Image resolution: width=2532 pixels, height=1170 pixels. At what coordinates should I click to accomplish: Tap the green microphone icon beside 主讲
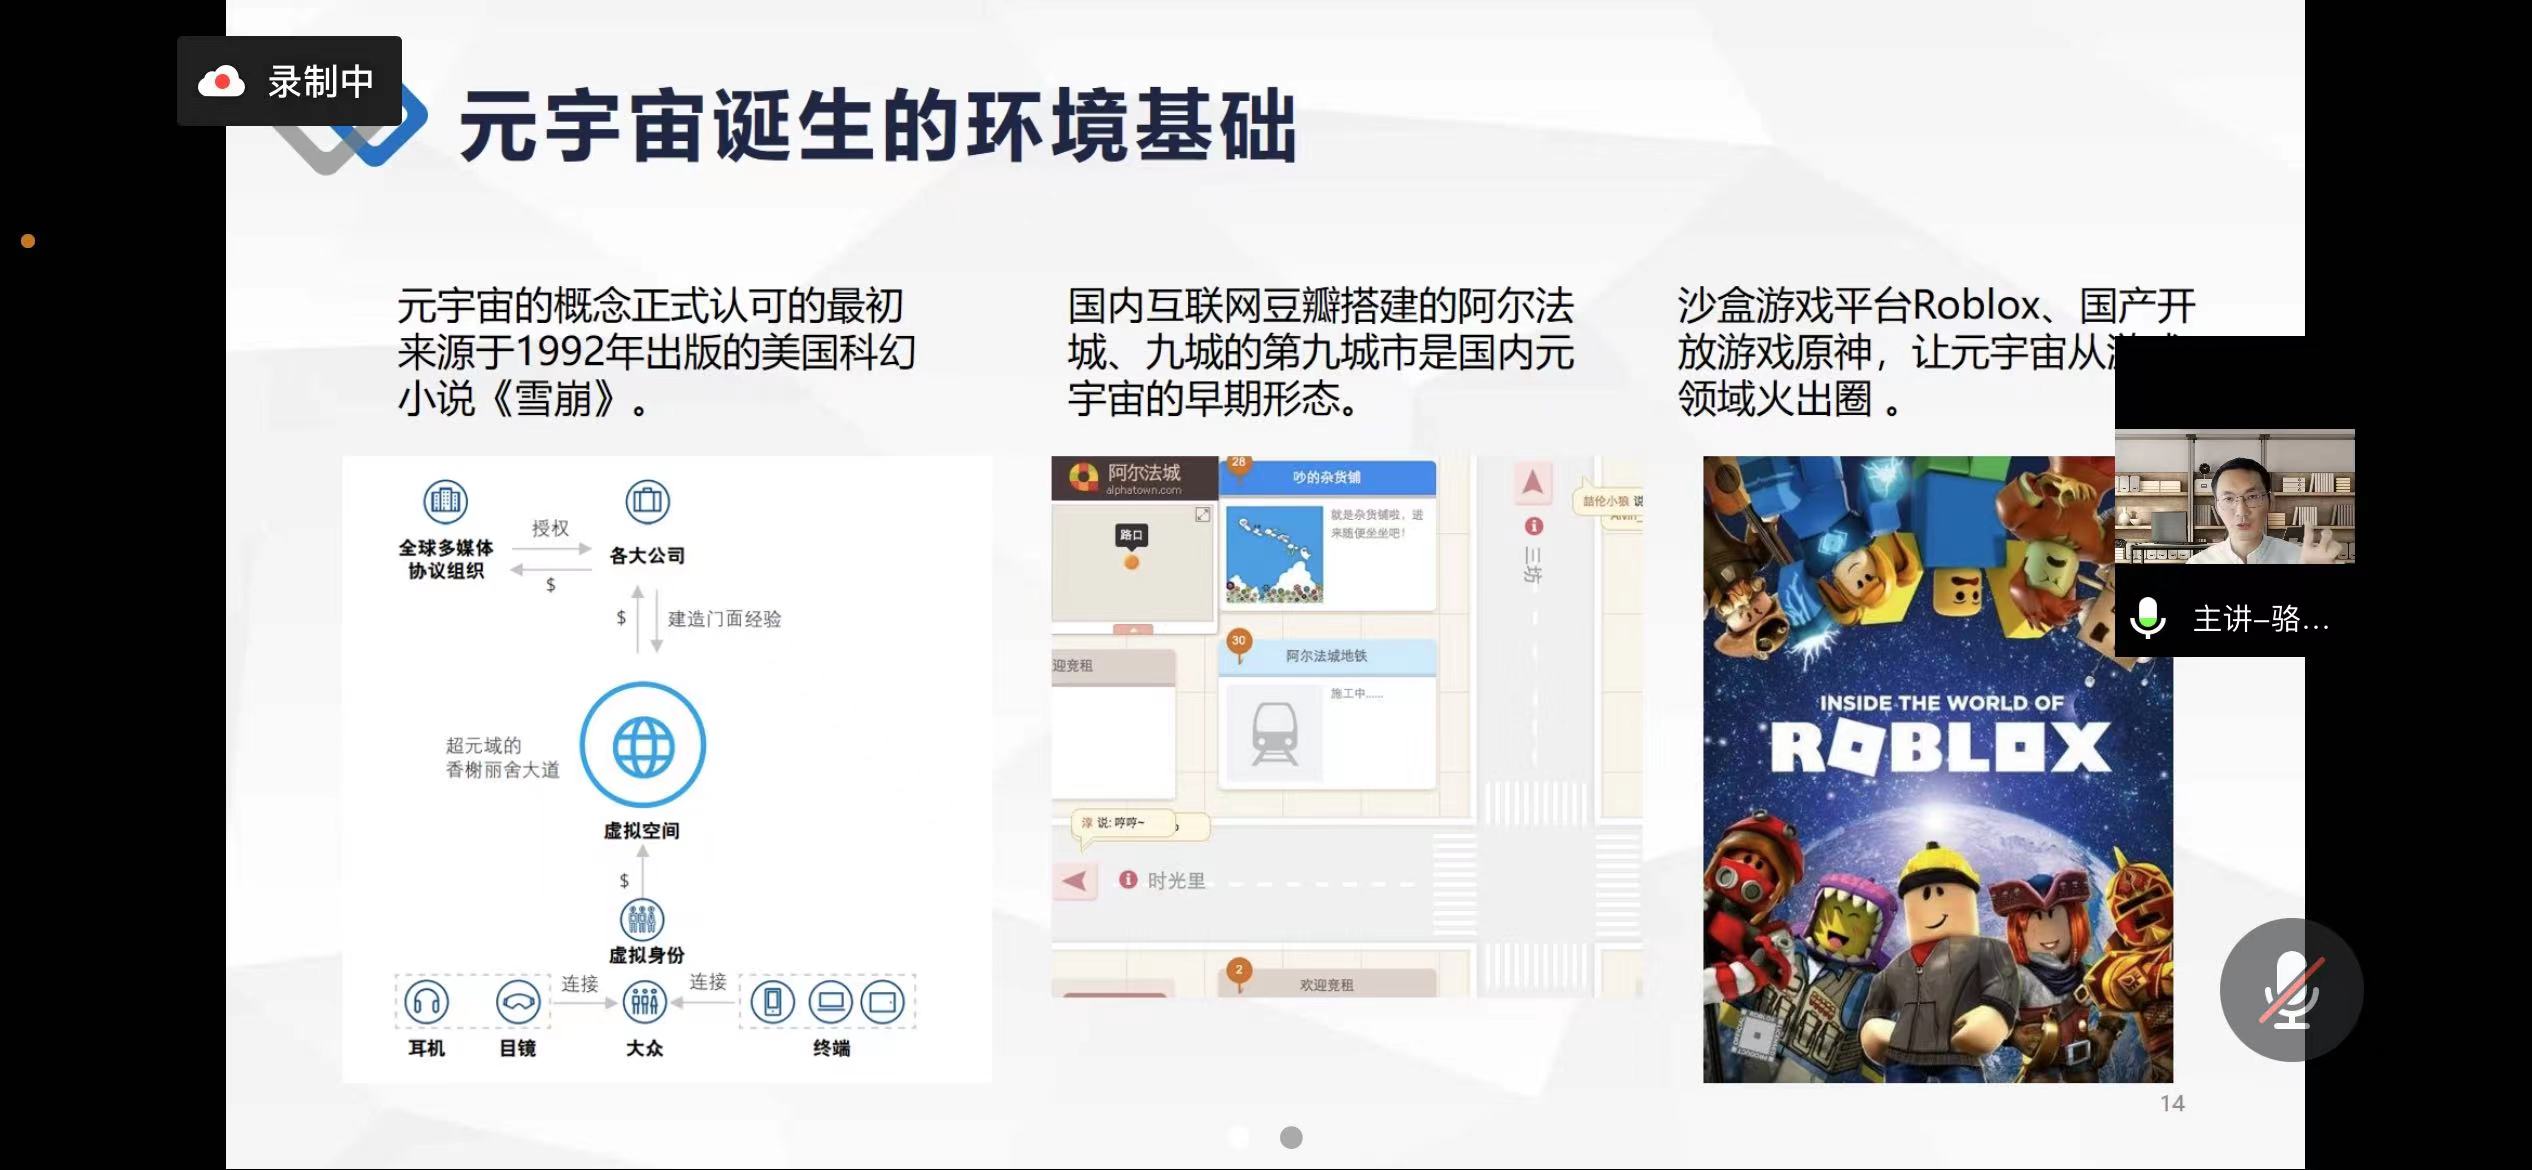2147,618
